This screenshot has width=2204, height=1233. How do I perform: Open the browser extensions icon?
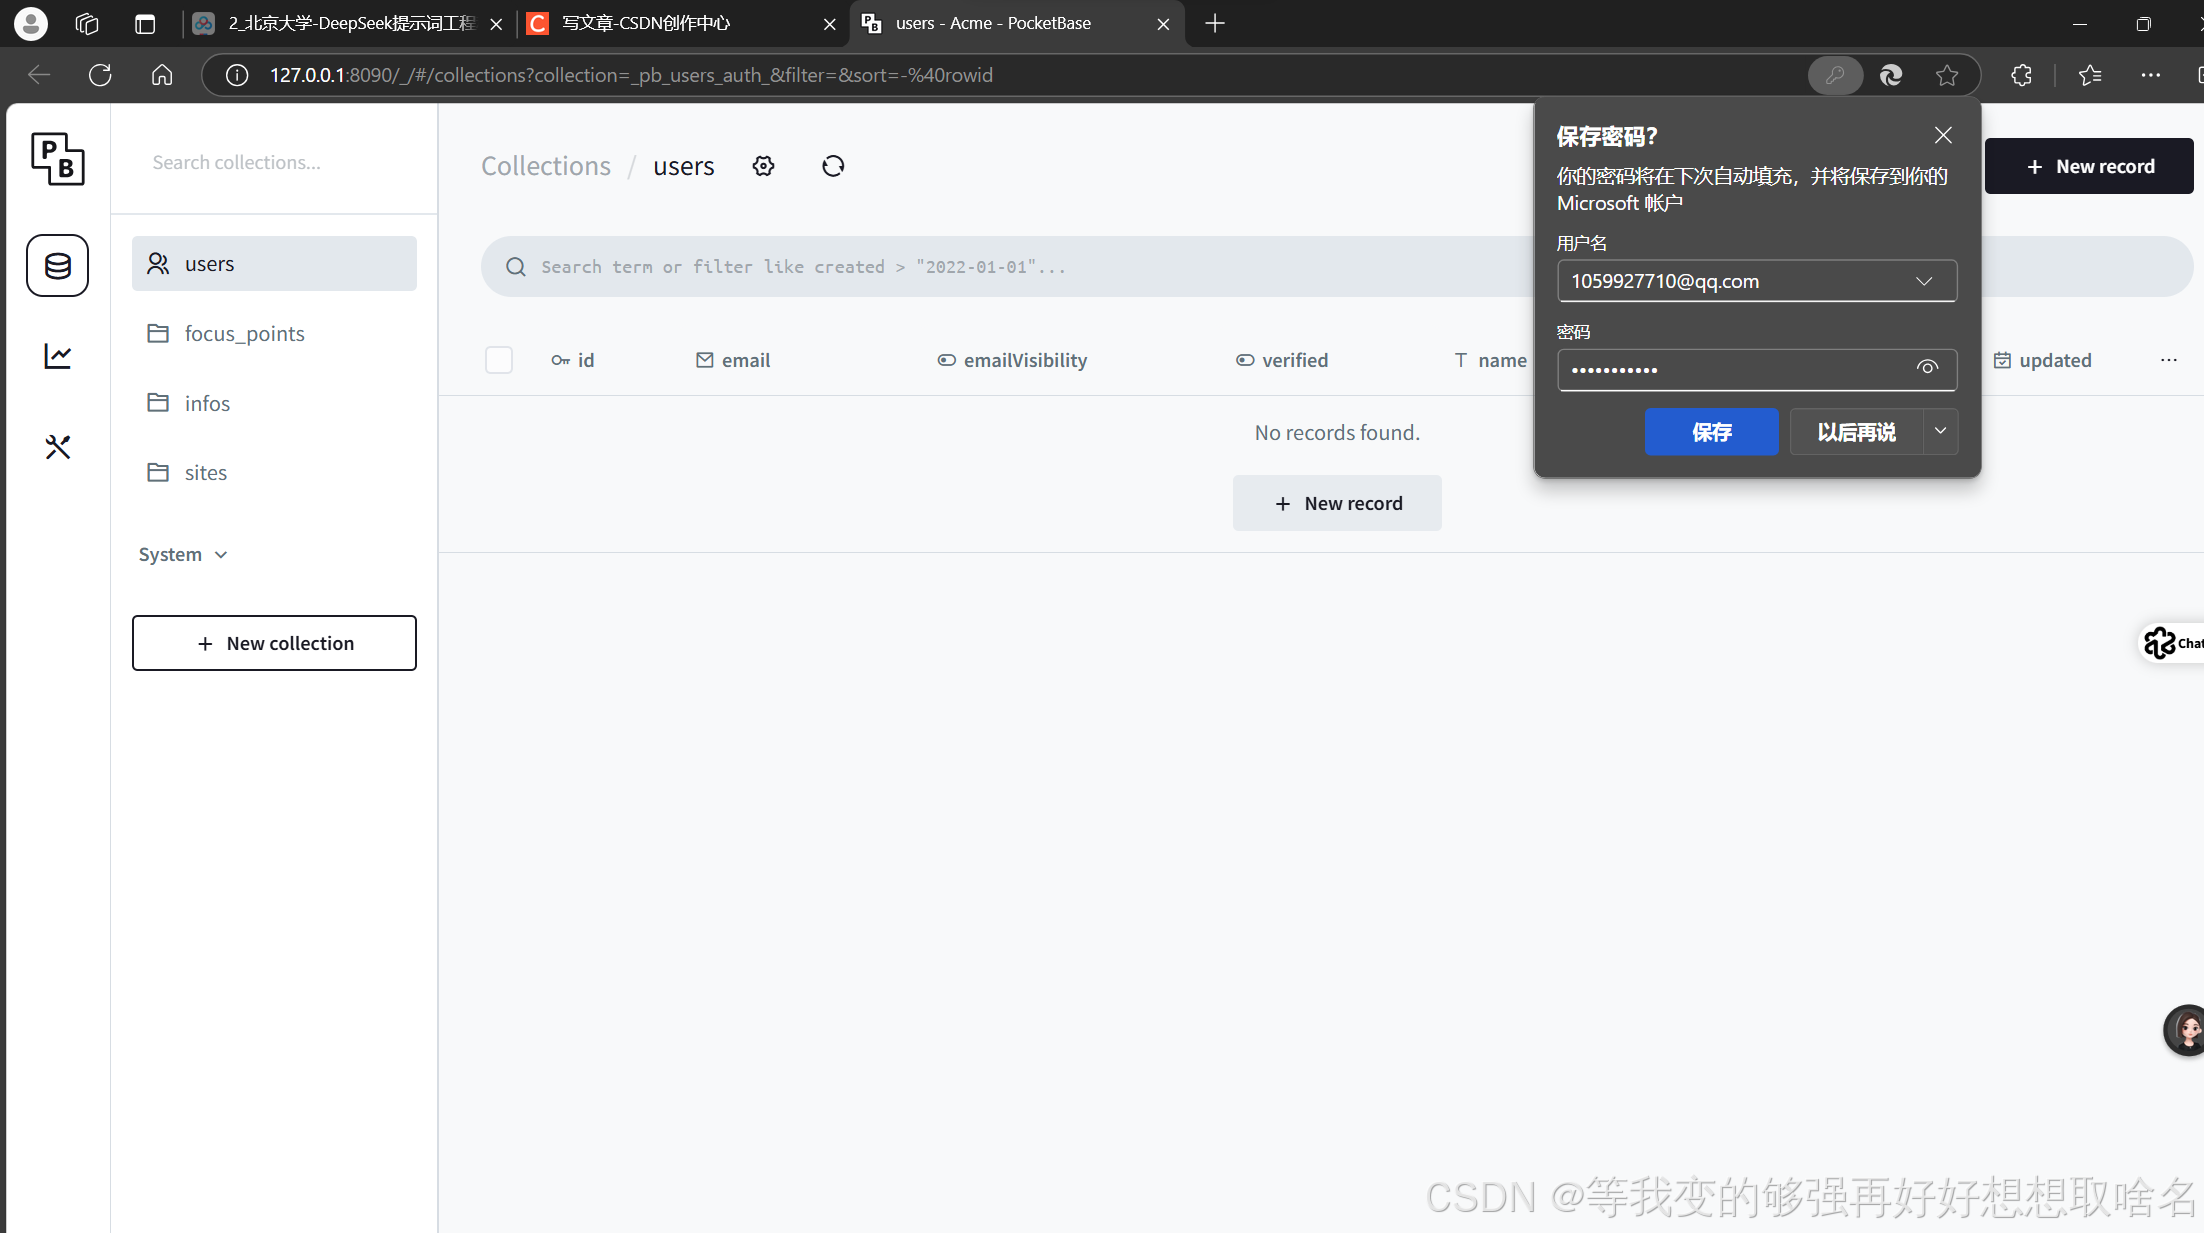click(x=2020, y=74)
